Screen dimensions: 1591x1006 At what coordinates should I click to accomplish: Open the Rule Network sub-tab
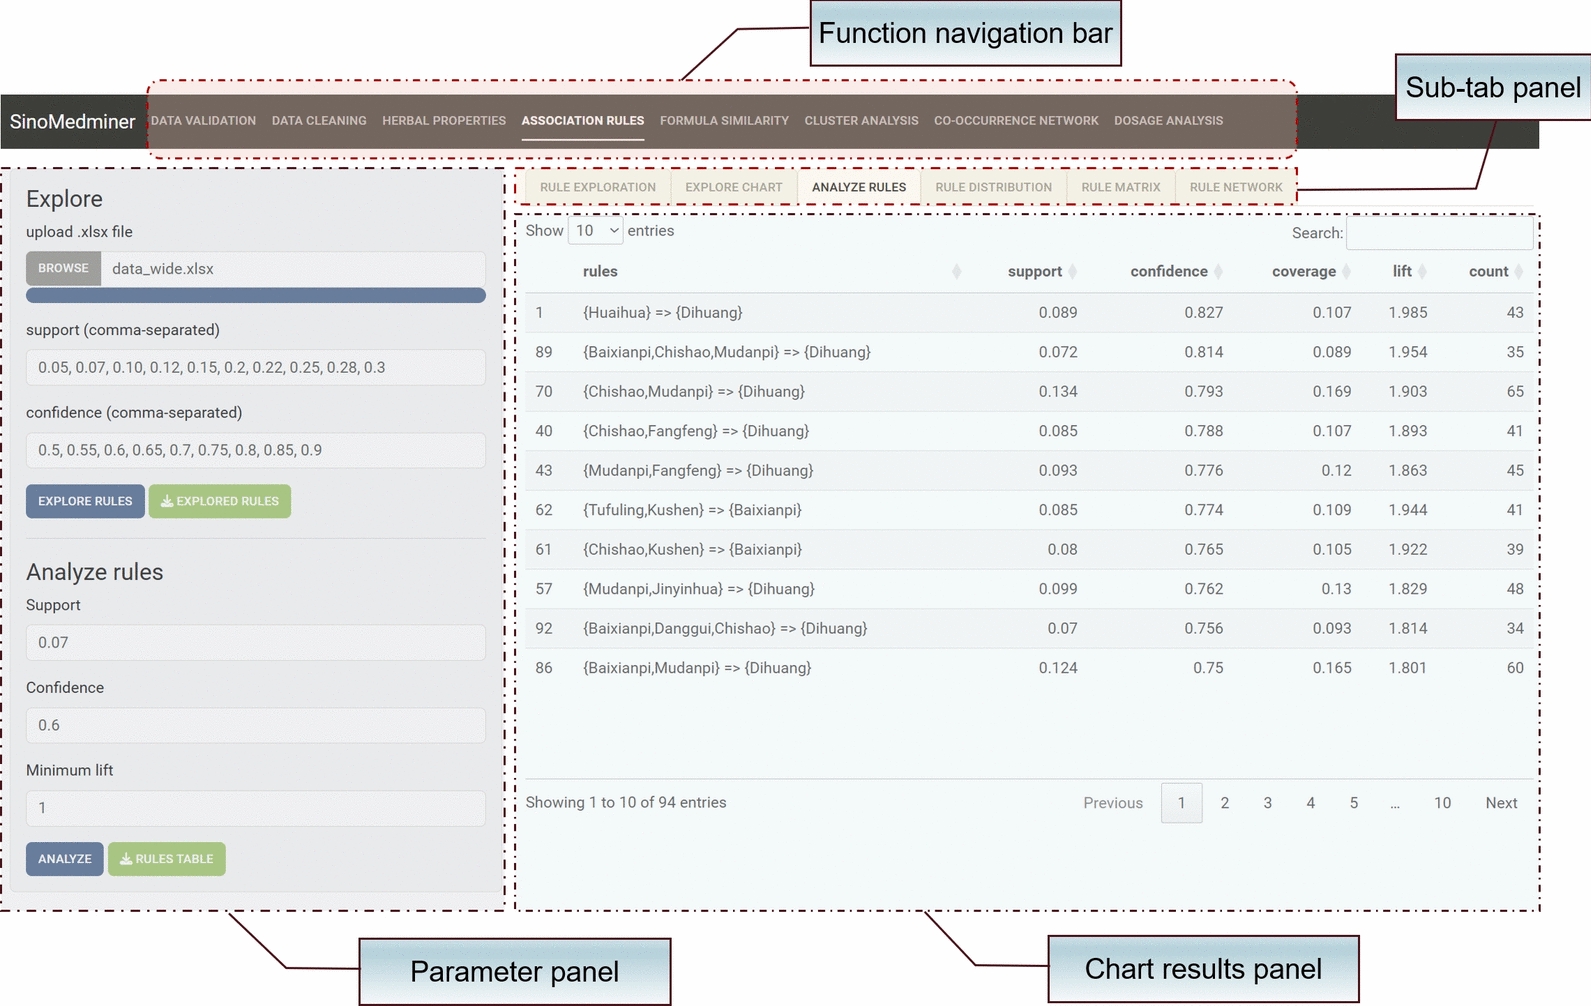tap(1236, 187)
